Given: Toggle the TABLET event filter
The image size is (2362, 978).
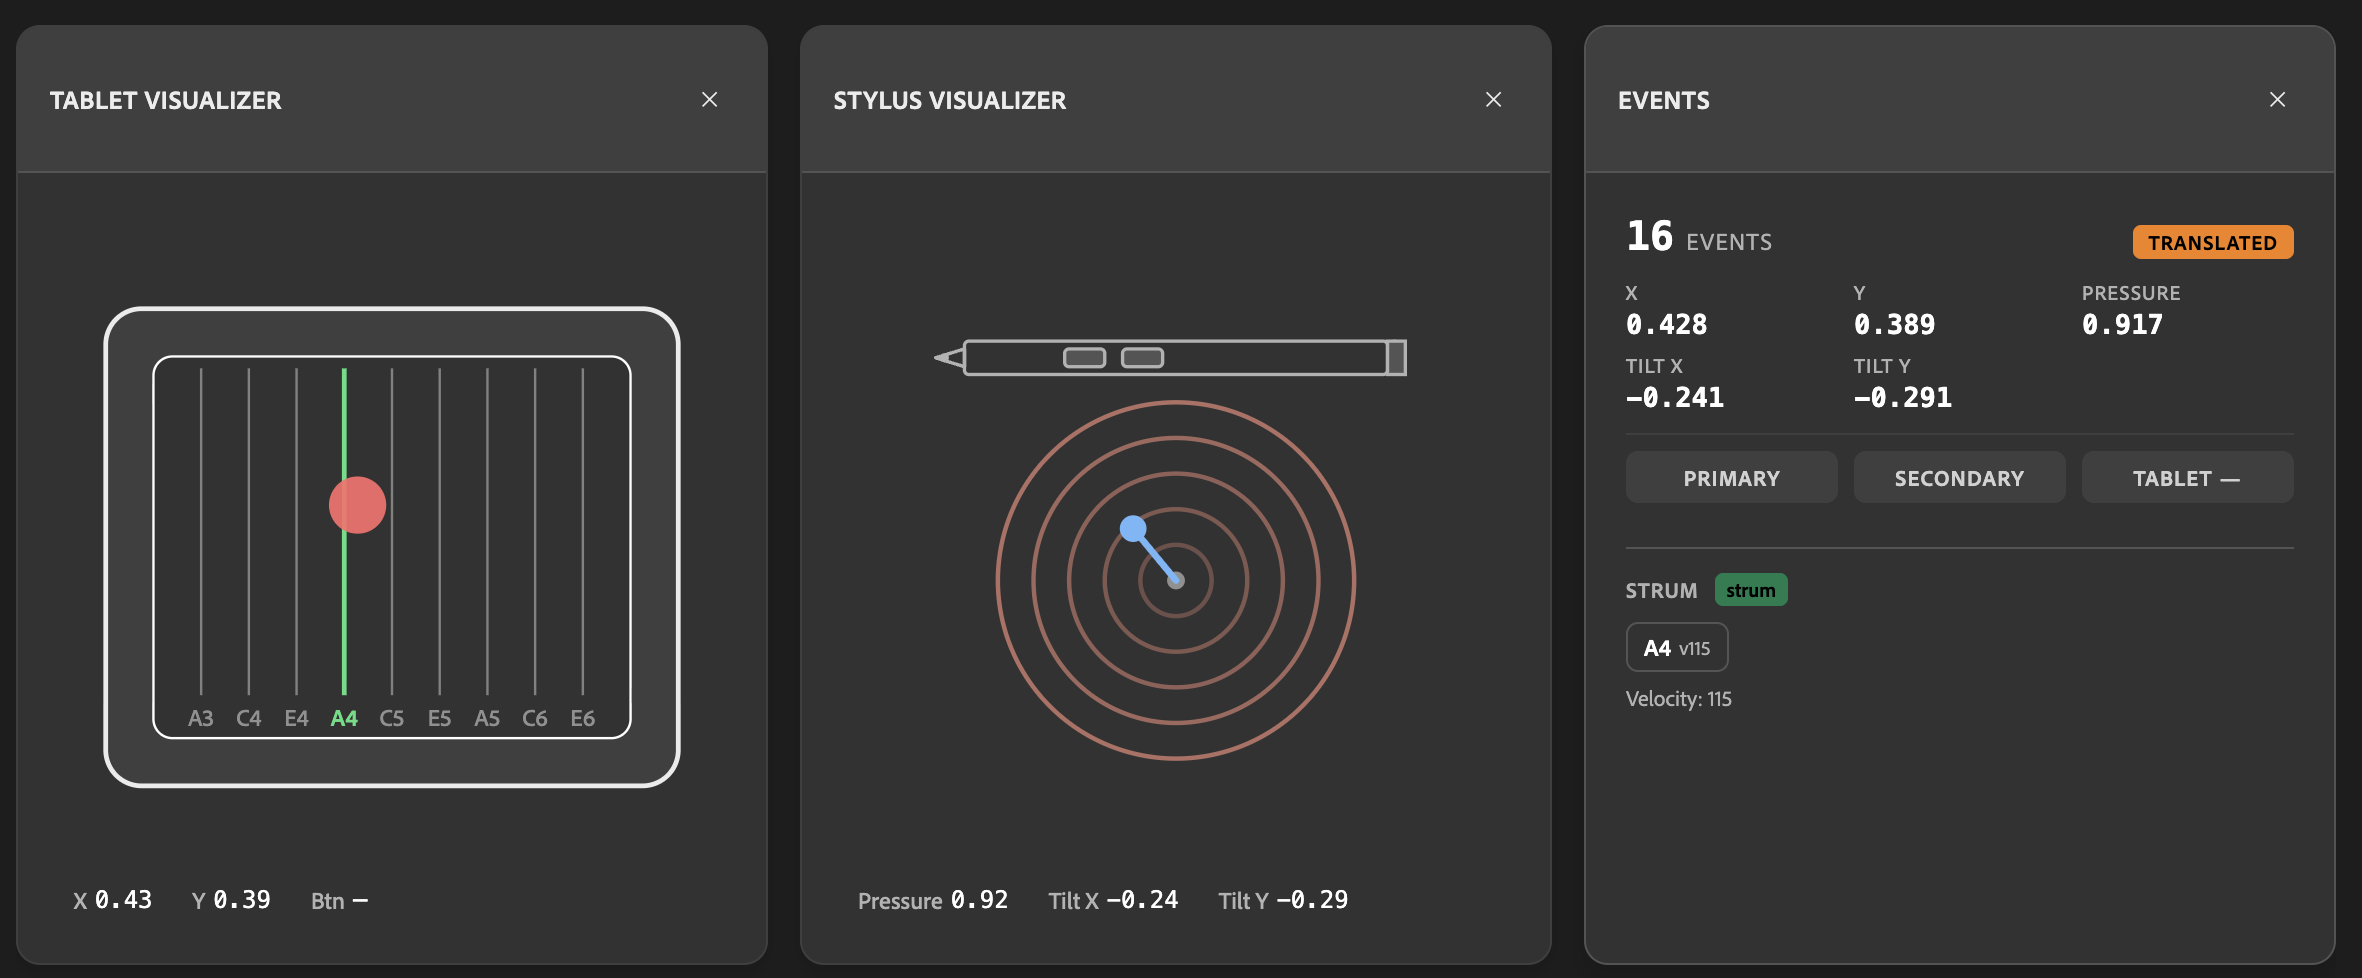Looking at the screenshot, I should pyautogui.click(x=2187, y=477).
